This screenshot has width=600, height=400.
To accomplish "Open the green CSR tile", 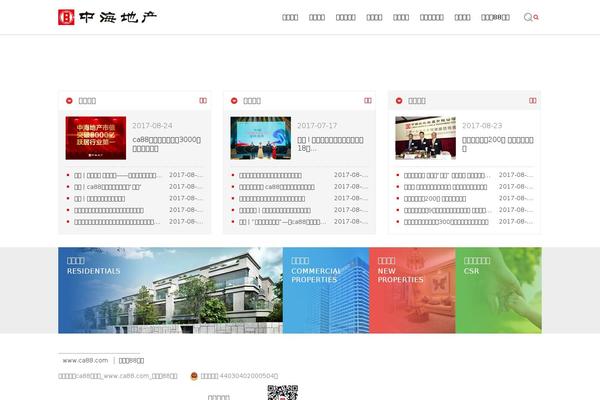I will (499, 290).
